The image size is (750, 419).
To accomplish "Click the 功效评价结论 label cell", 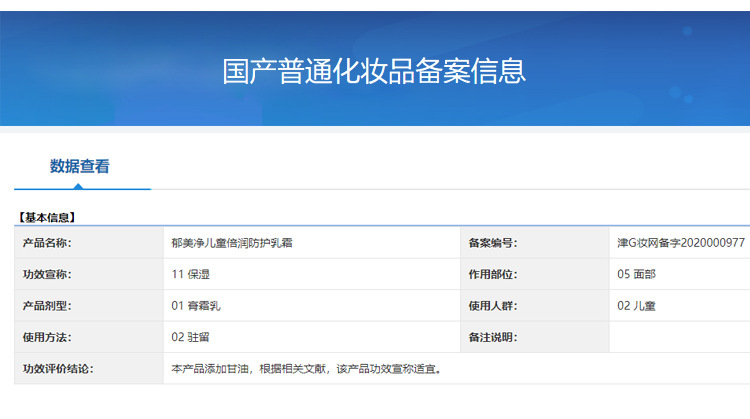I will pos(89,369).
